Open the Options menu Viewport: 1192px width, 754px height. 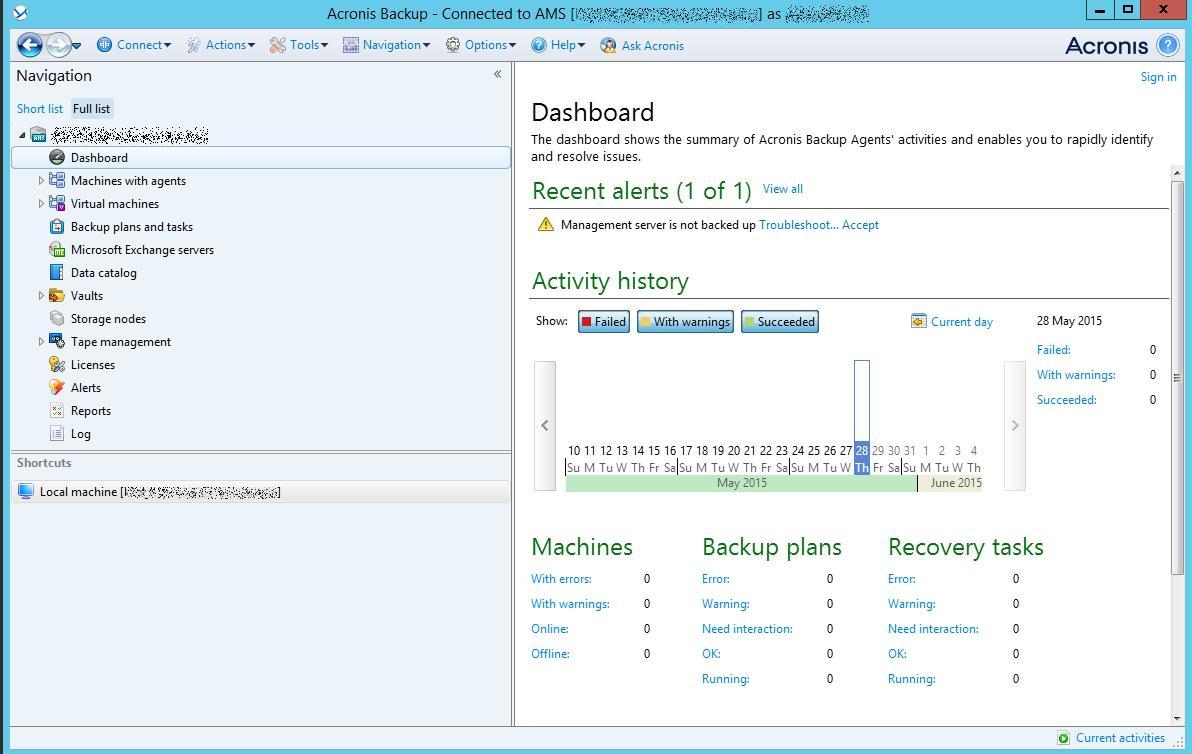coord(480,45)
